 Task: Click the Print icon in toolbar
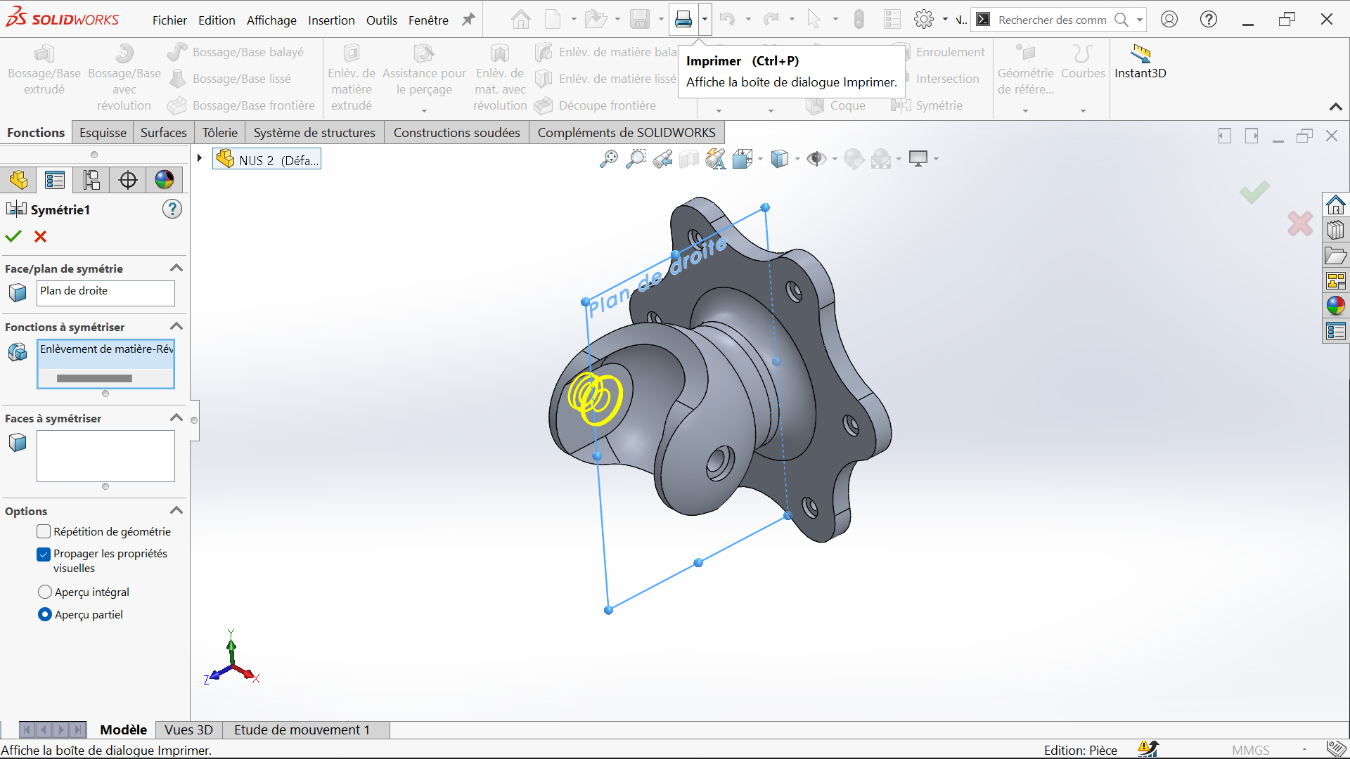(x=683, y=19)
